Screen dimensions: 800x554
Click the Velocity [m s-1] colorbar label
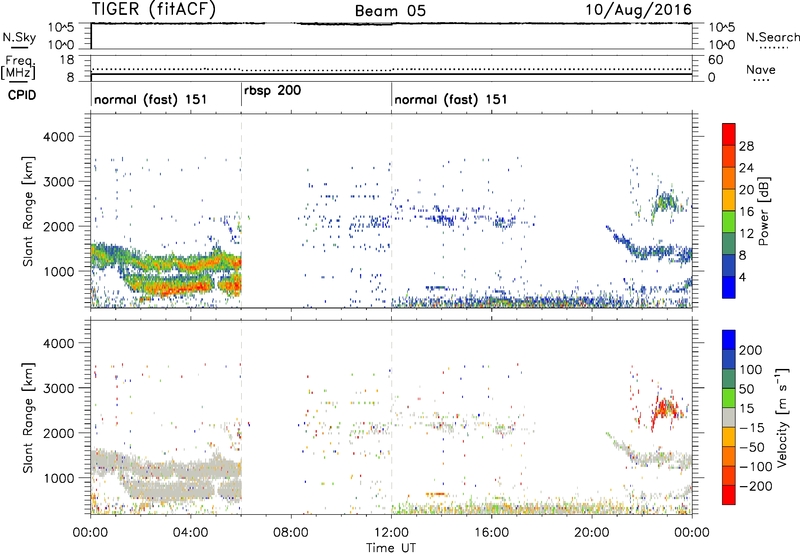(782, 418)
